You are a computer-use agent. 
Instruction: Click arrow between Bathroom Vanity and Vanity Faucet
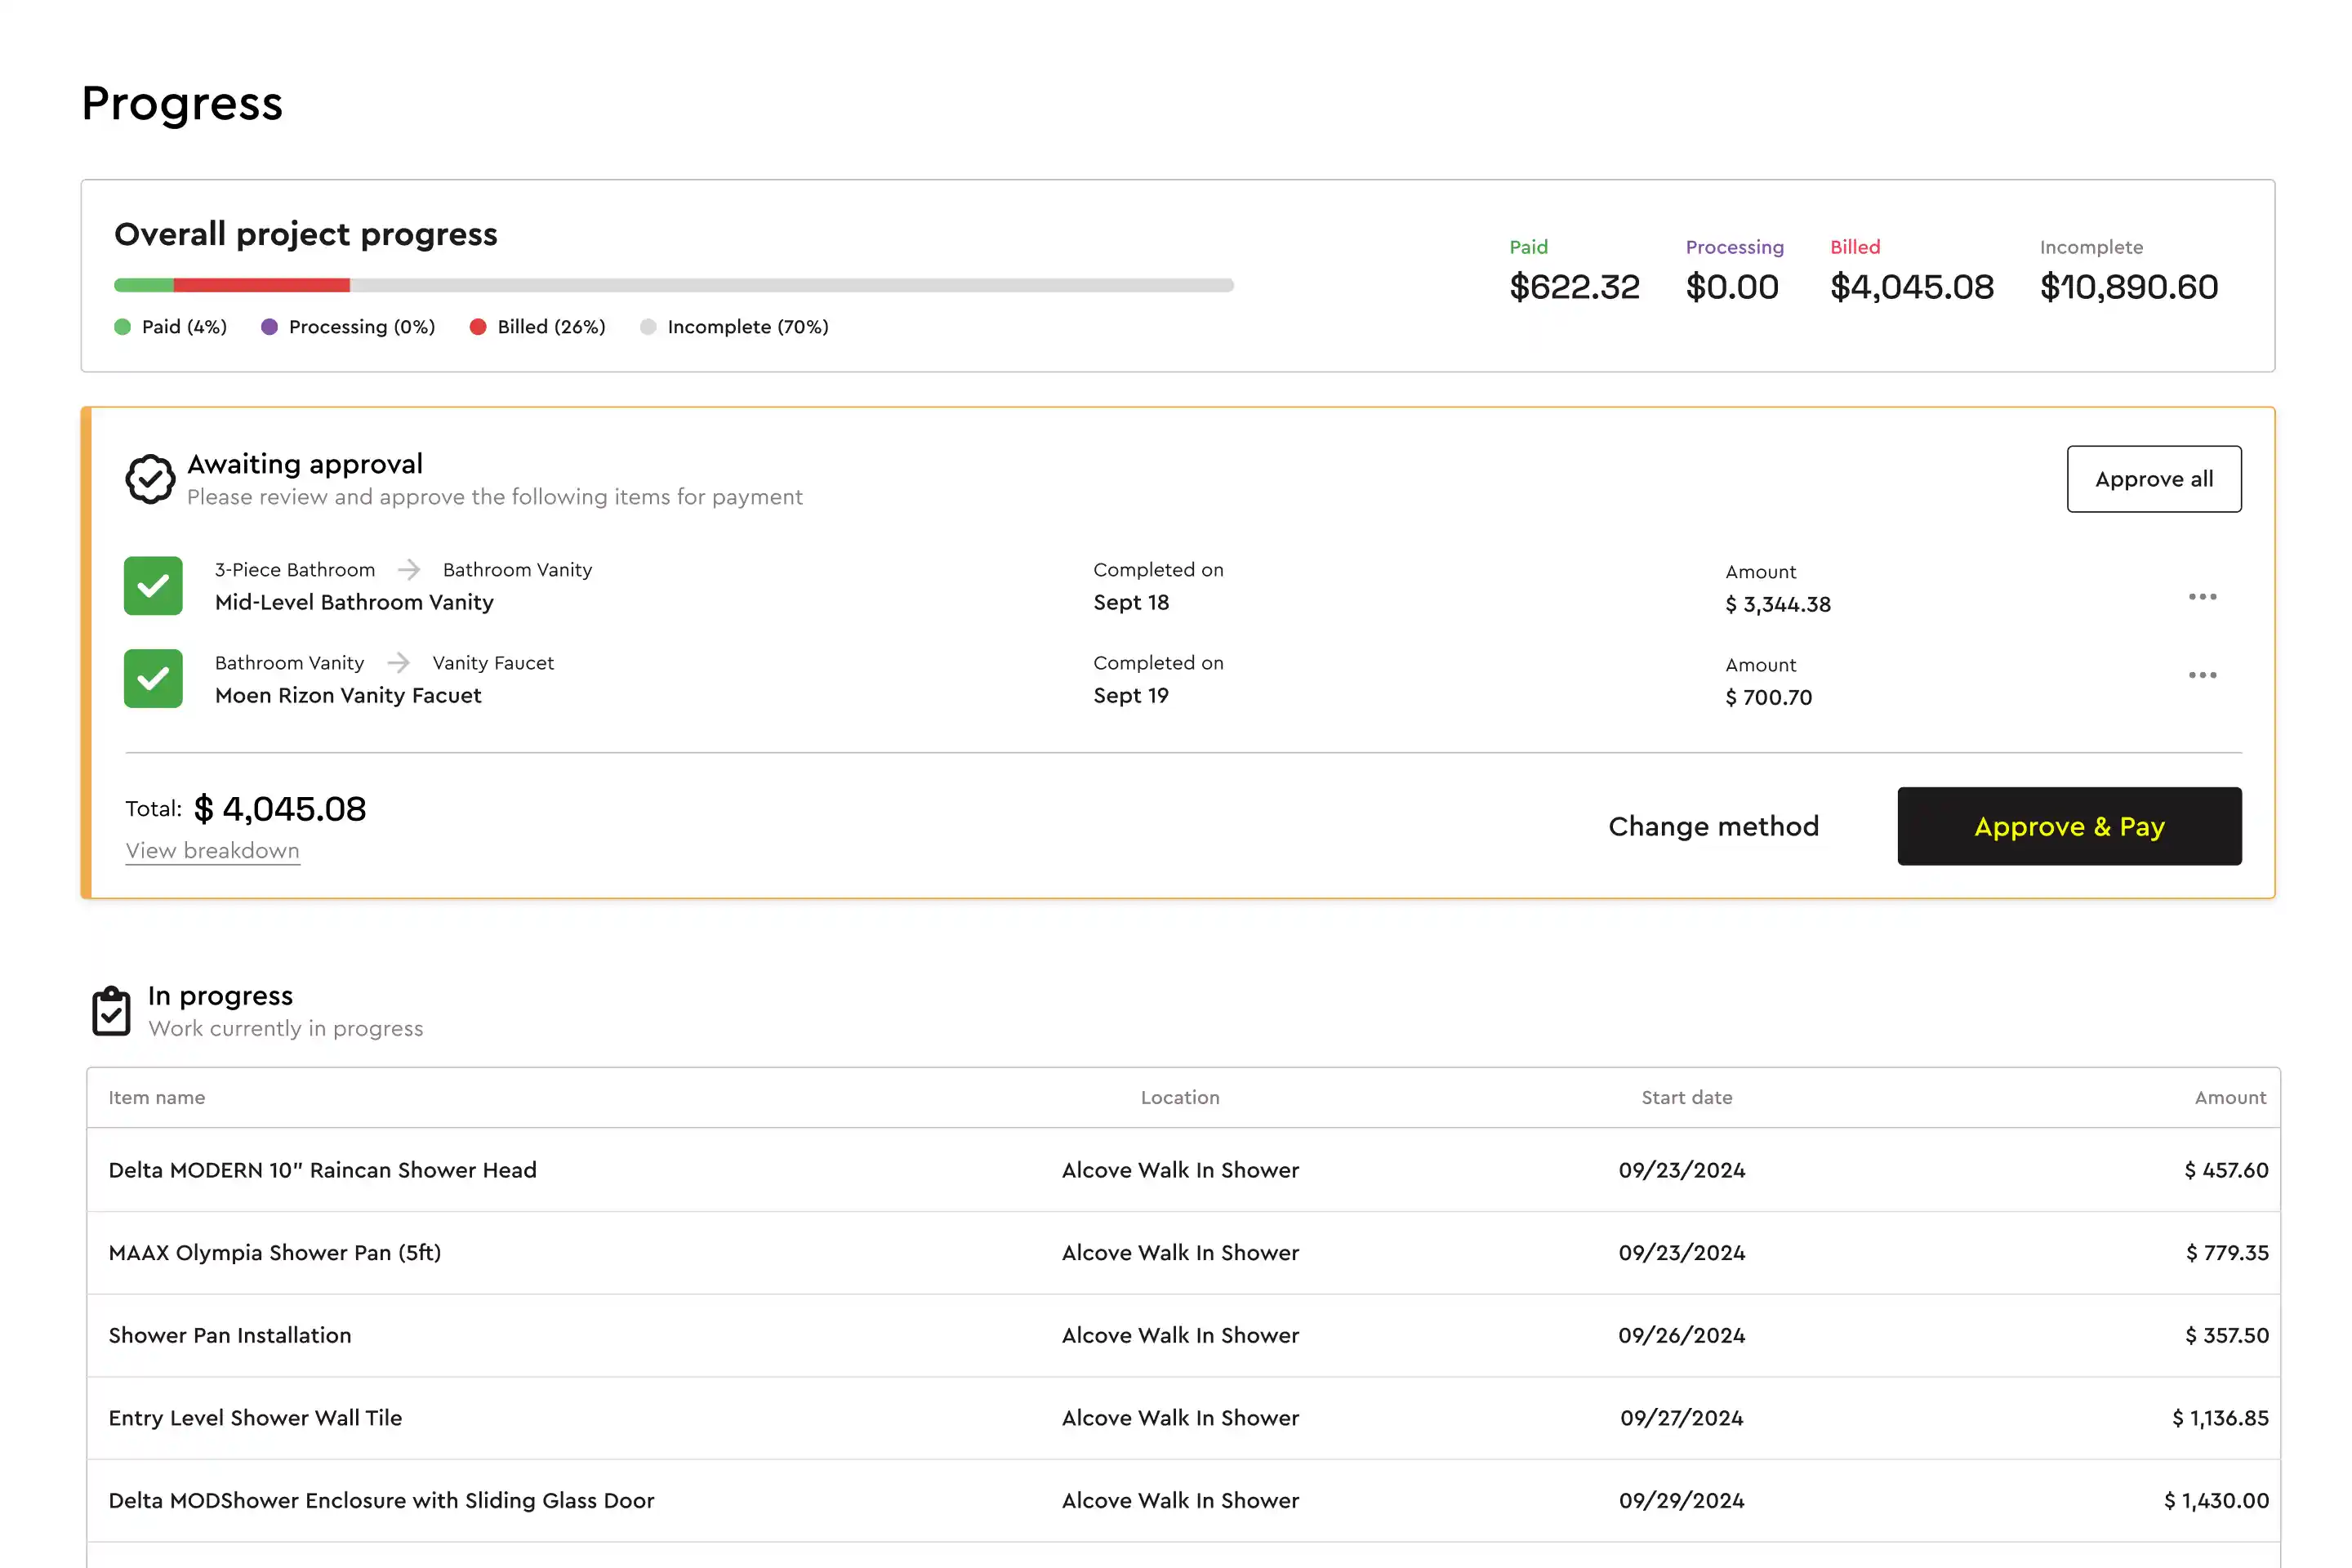pyautogui.click(x=398, y=663)
